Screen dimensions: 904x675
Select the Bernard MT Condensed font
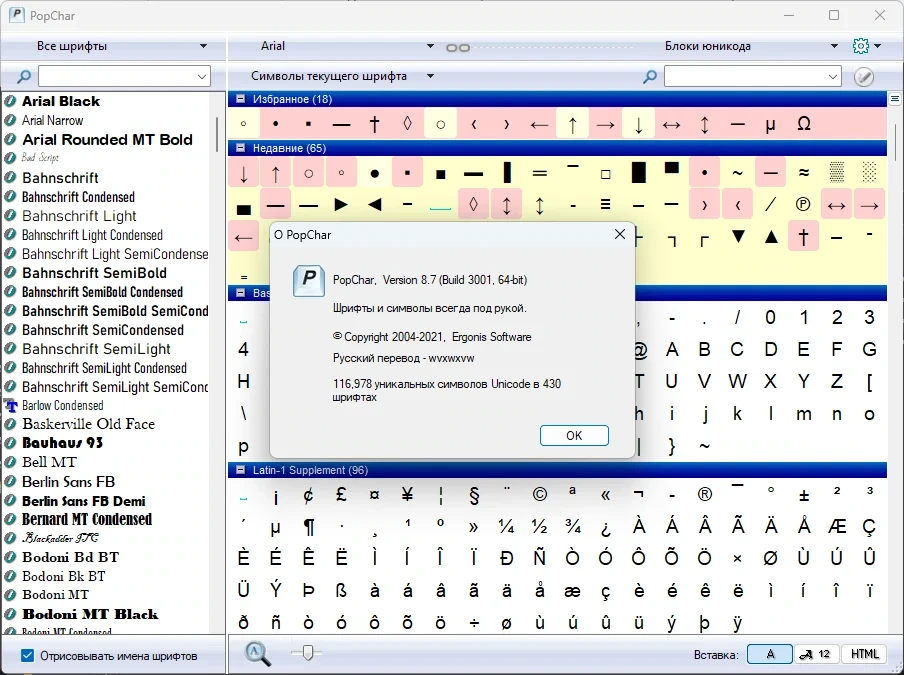pyautogui.click(x=87, y=519)
